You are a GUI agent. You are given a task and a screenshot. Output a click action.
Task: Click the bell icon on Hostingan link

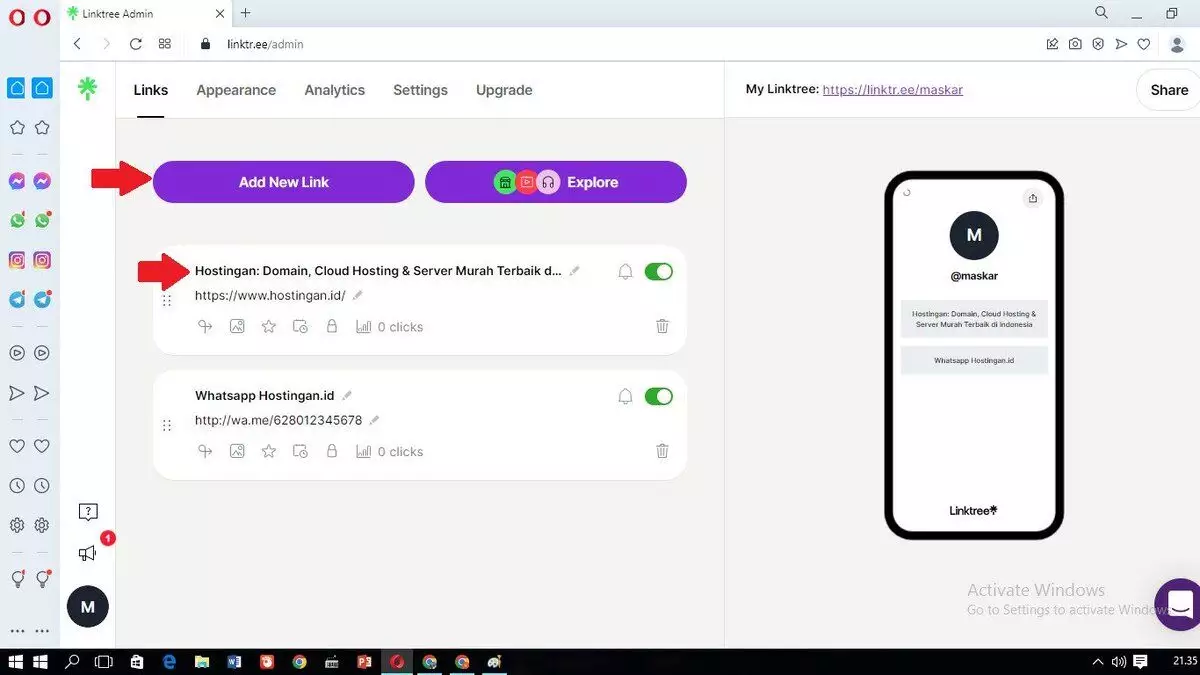tap(625, 272)
